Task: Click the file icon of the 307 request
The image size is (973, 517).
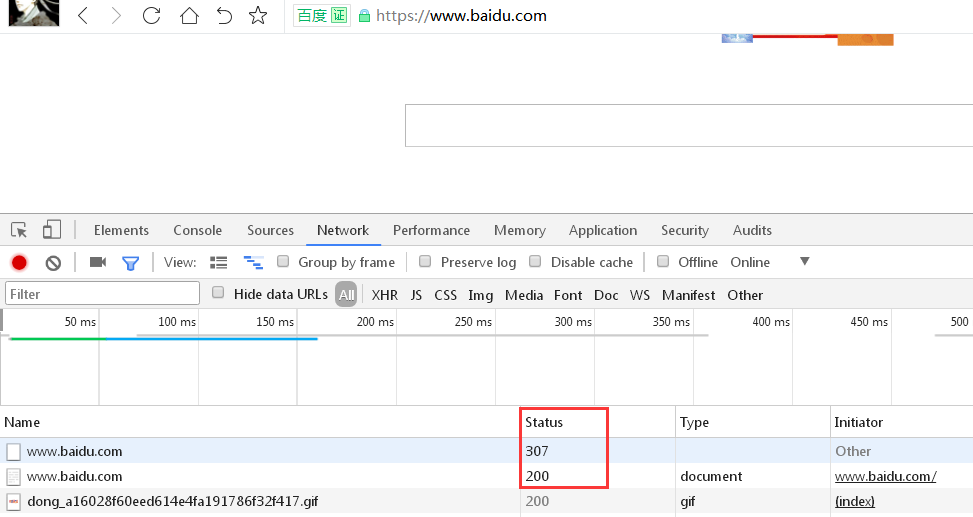Action: click(14, 451)
